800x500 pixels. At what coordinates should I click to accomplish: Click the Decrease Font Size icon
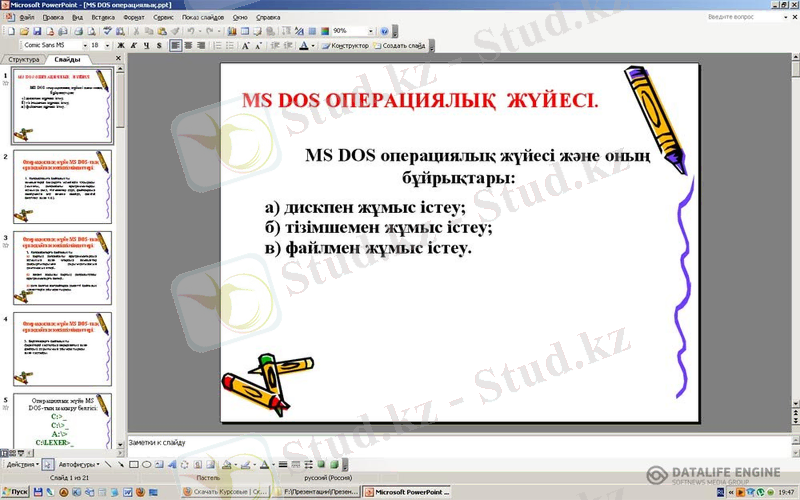[258, 45]
